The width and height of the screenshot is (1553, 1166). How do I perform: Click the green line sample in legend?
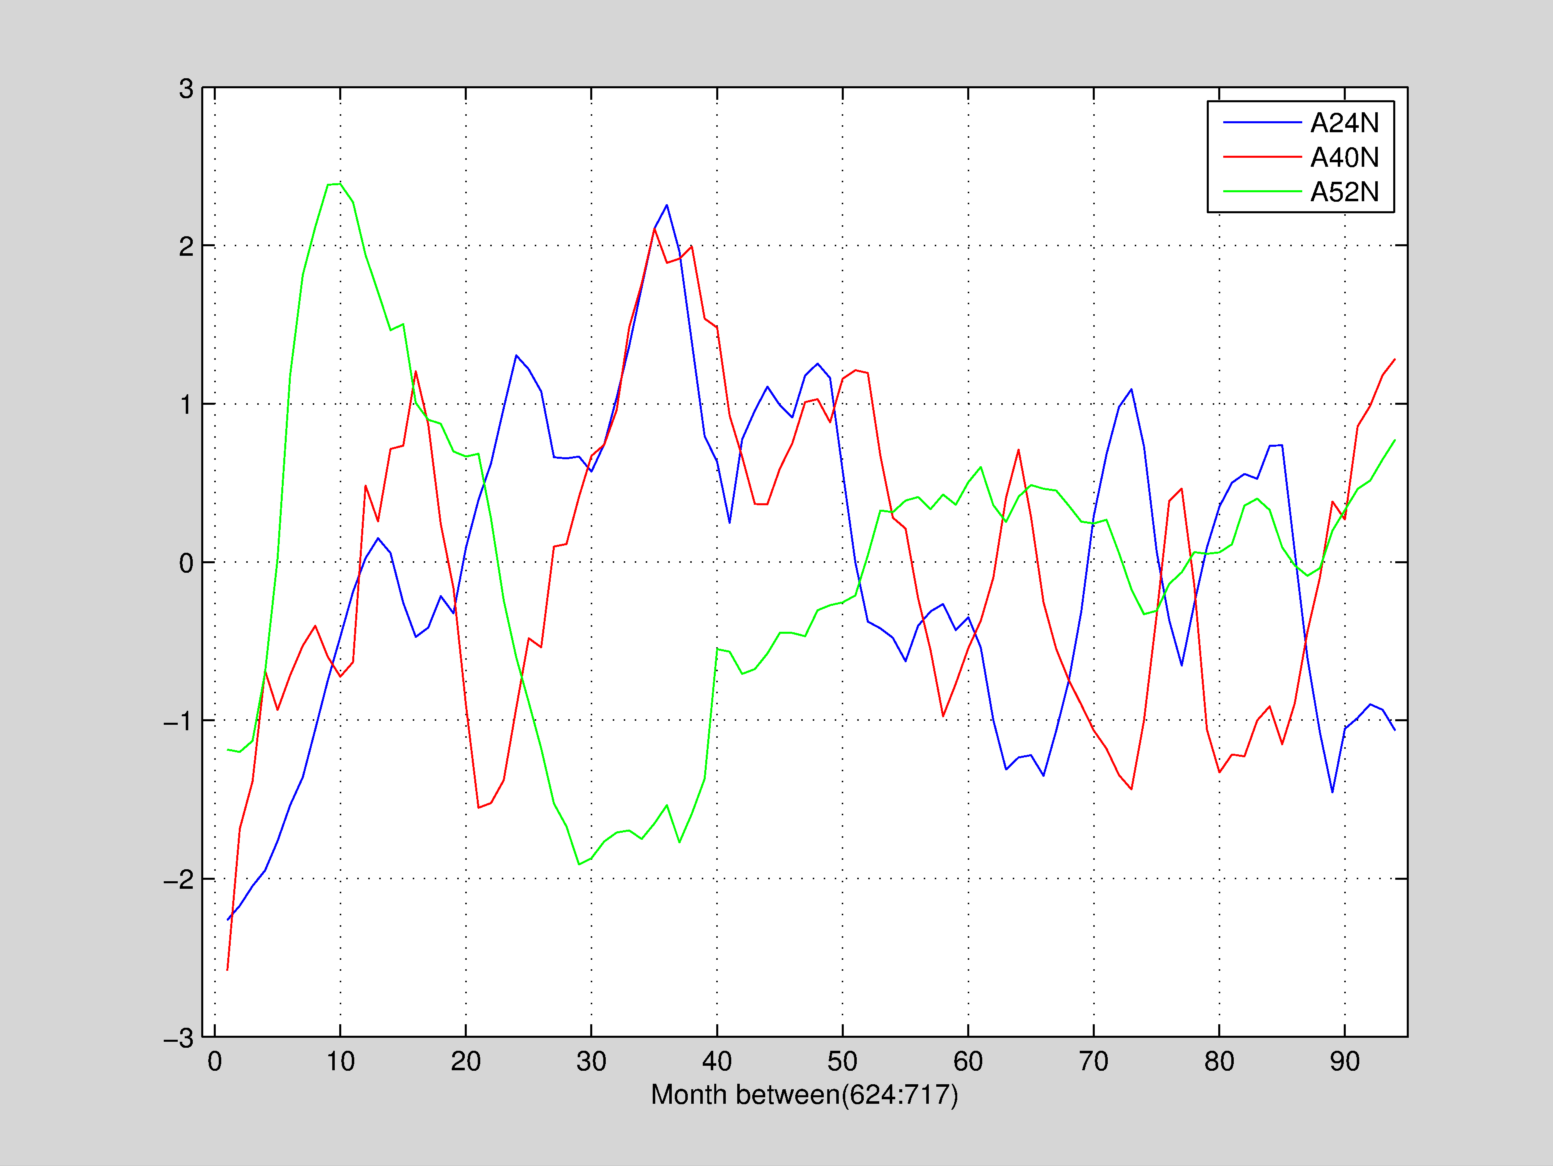coord(1262,191)
